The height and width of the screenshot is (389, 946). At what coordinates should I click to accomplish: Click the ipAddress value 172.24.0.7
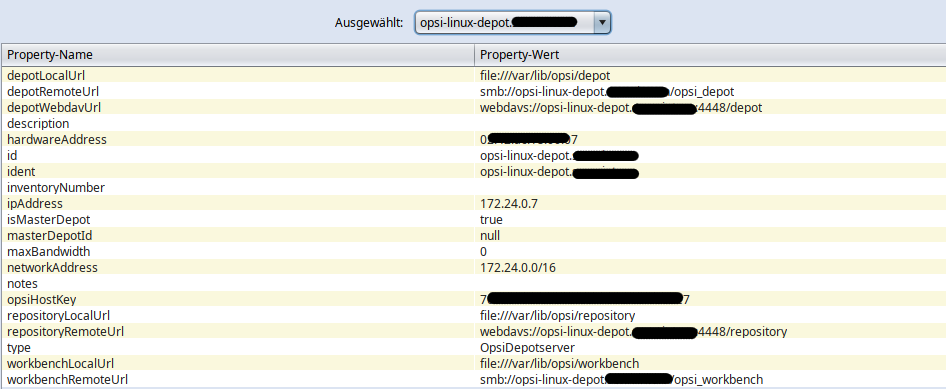coord(509,203)
